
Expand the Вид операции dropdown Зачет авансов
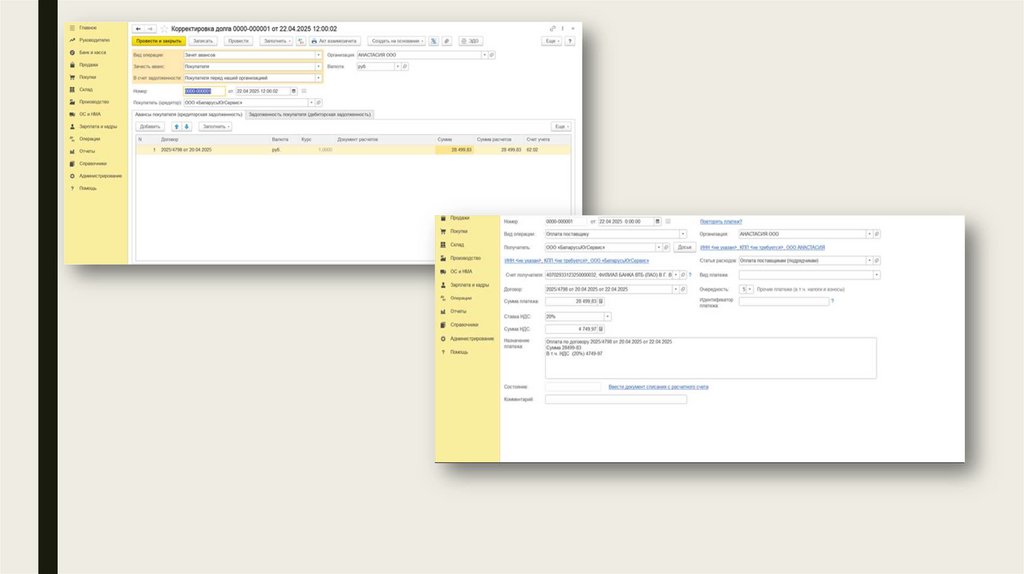pyautogui.click(x=318, y=54)
